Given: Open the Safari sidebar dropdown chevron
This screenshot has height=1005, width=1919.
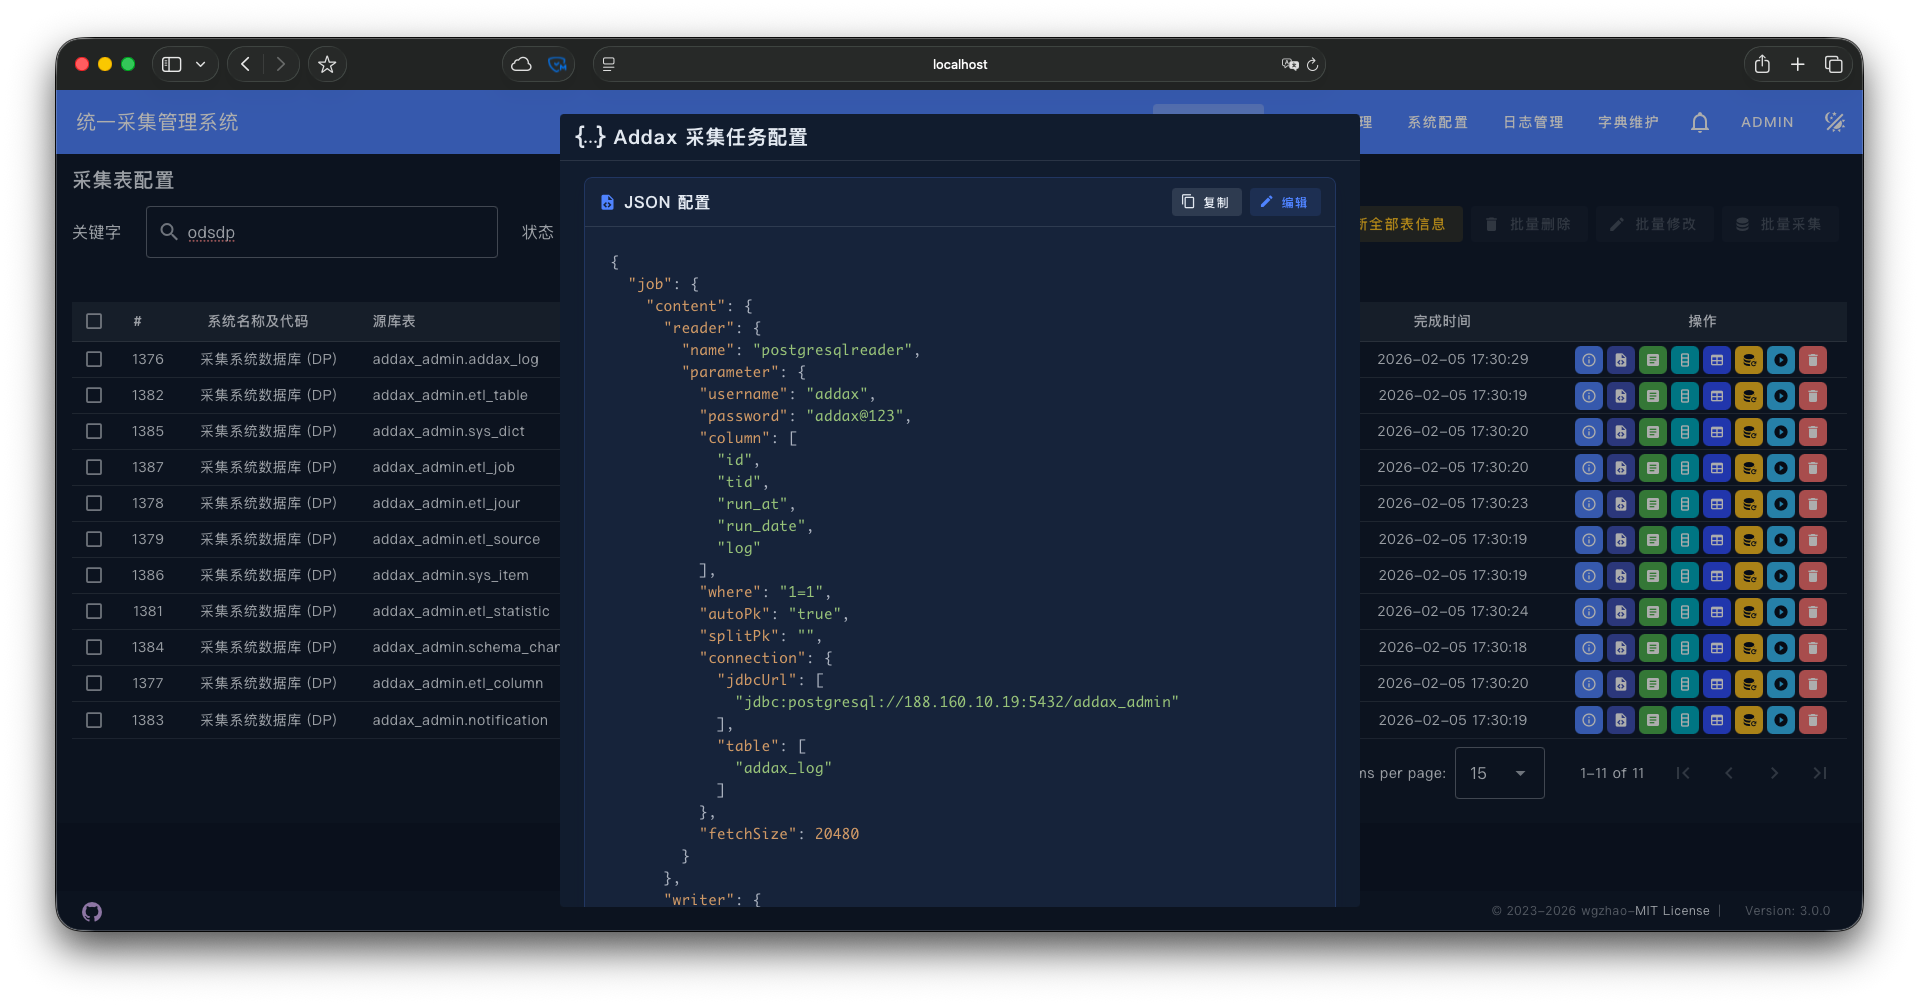Looking at the screenshot, I should click(201, 64).
